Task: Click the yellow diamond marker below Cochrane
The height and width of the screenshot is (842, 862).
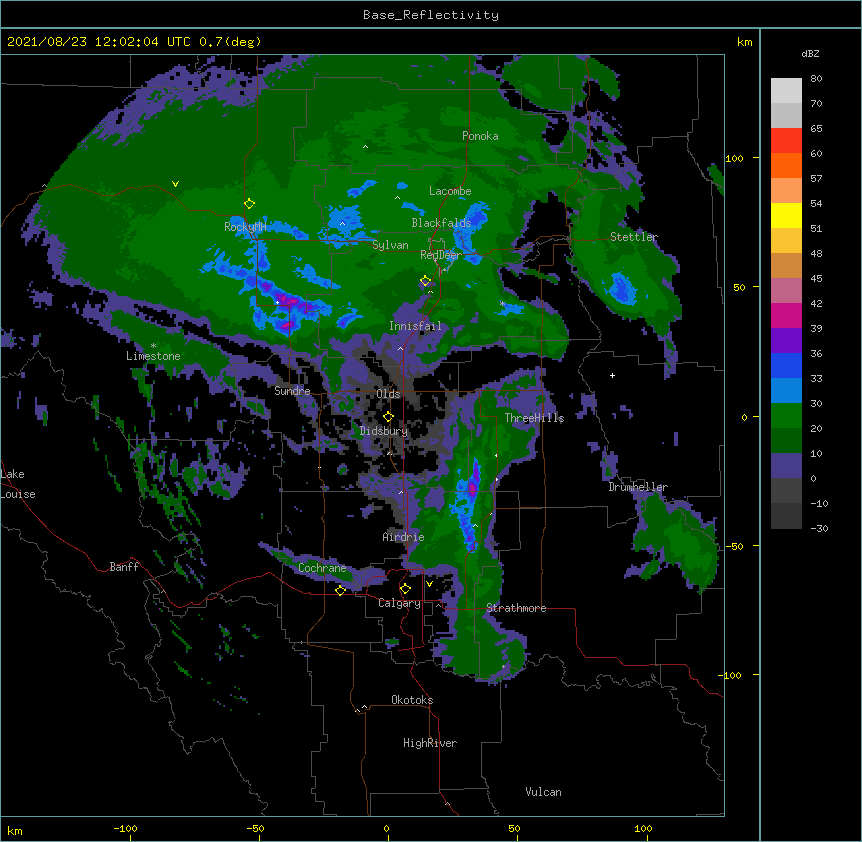Action: tap(340, 590)
